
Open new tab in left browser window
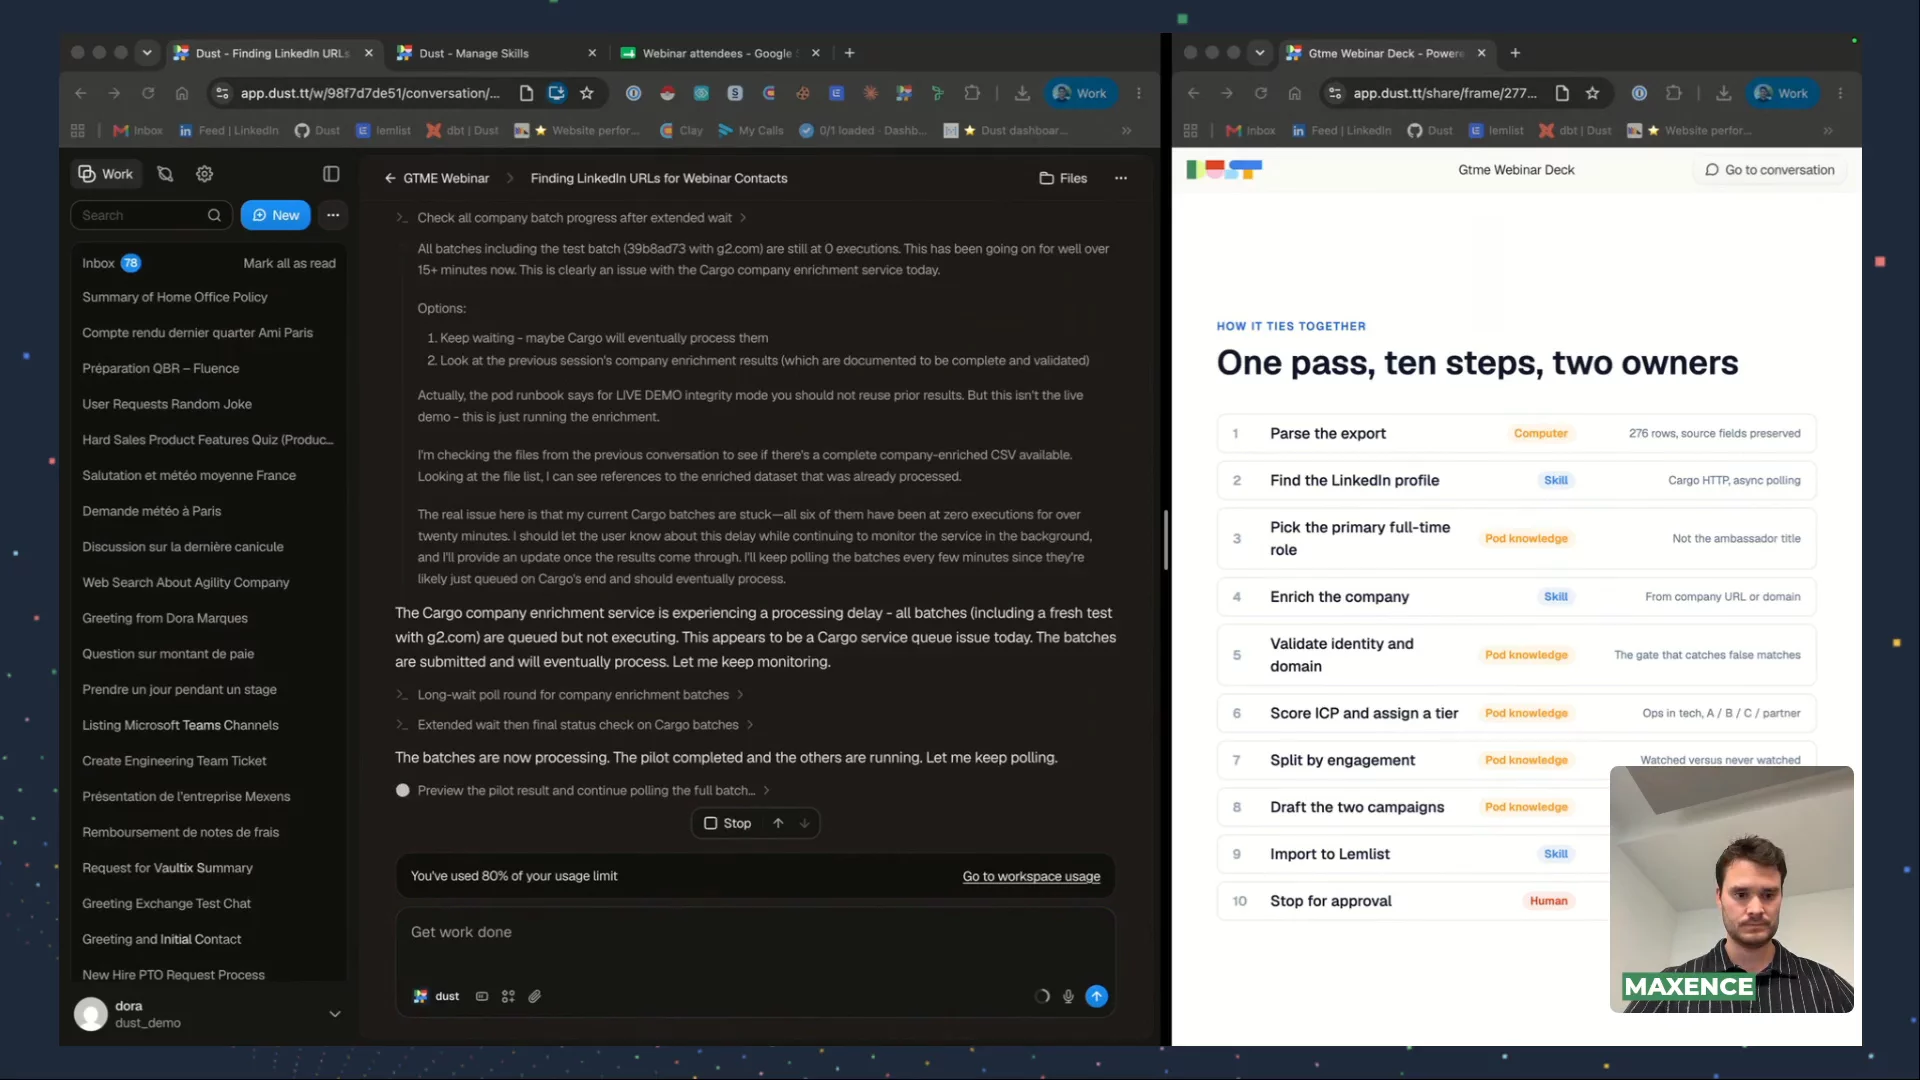[849, 53]
